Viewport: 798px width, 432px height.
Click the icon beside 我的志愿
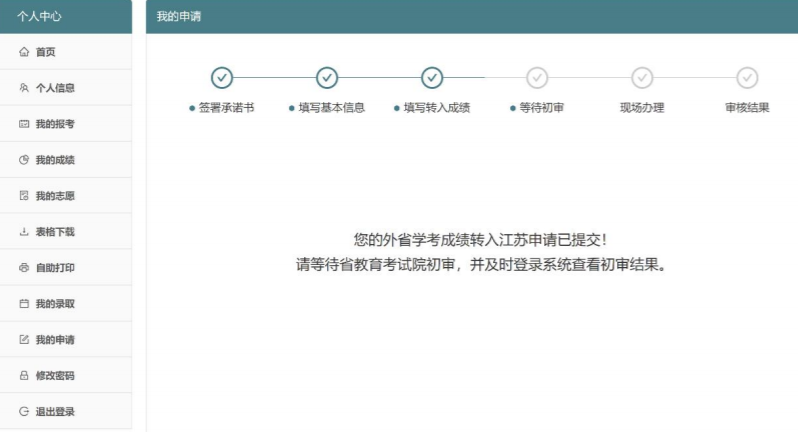click(24, 196)
